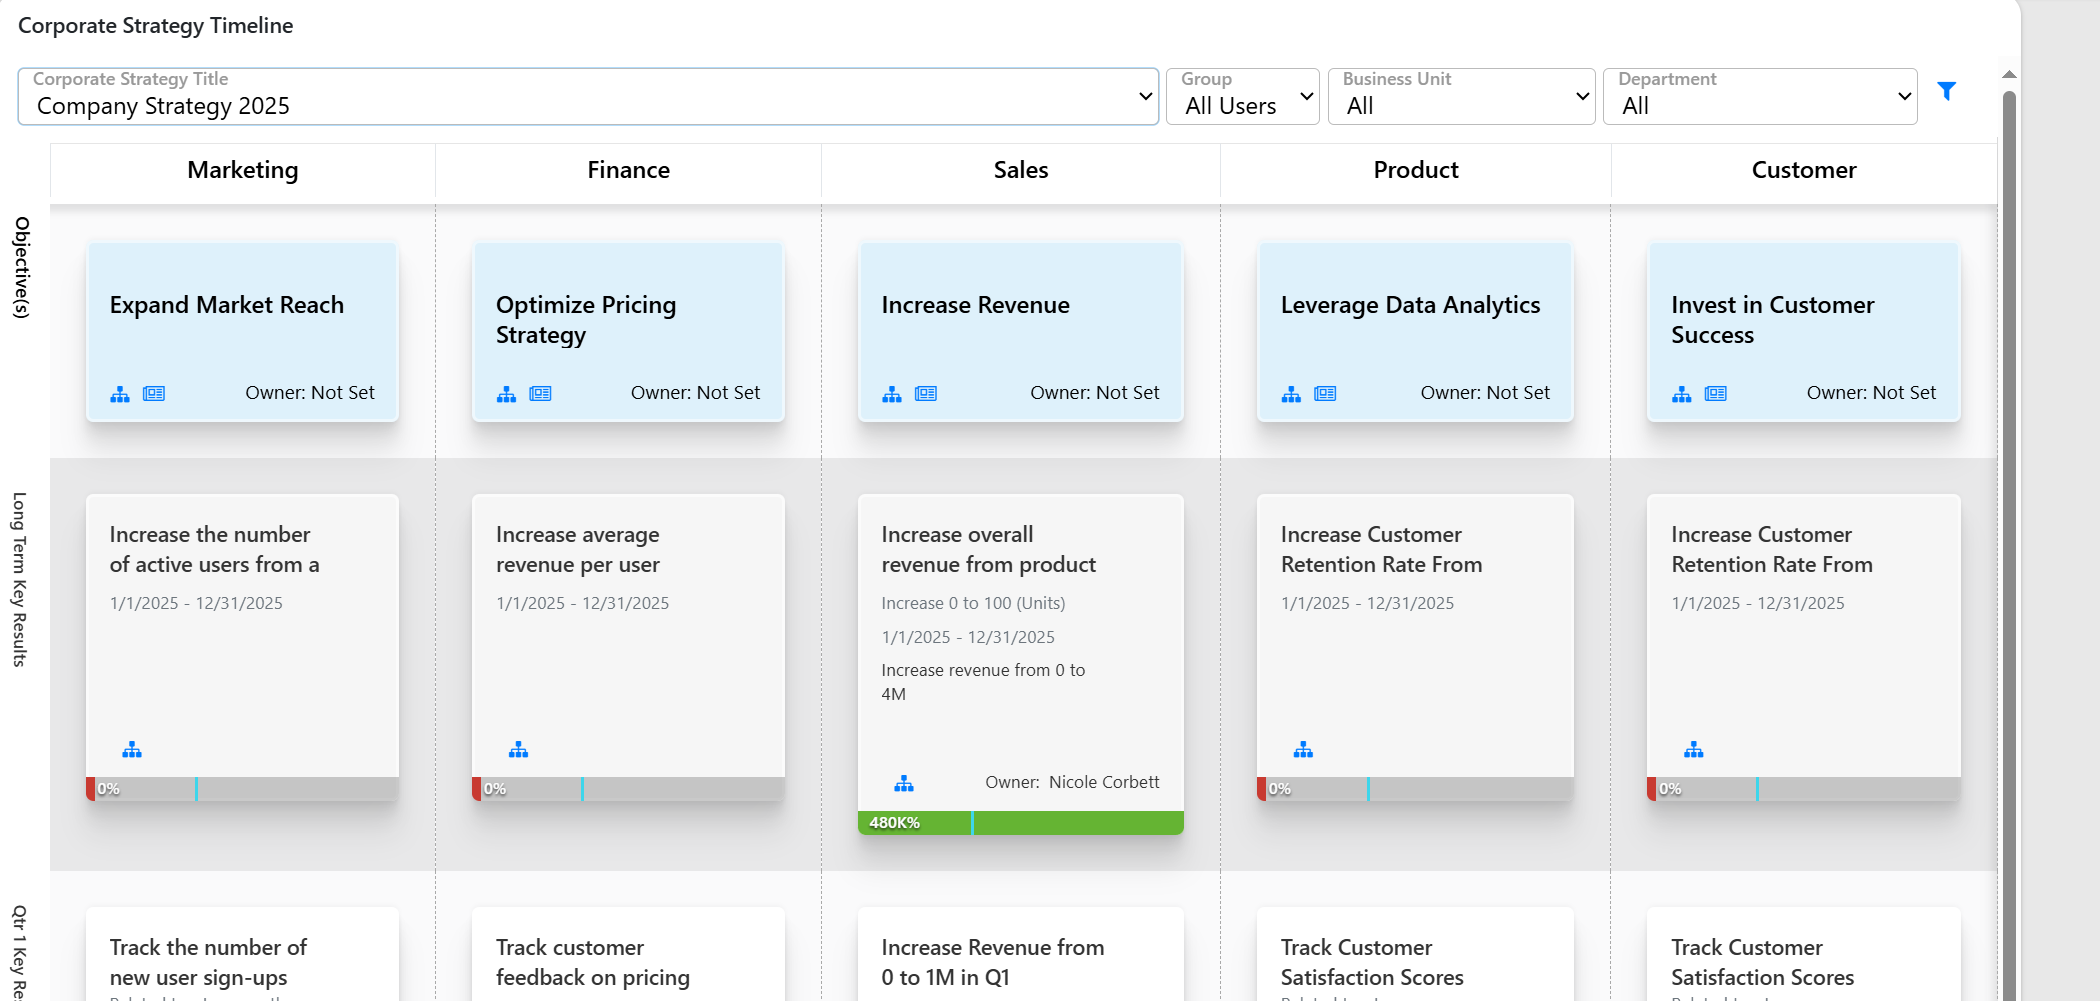Screen dimensions: 2100x1001
Task: Click hierarchy icon on overall revenue from product card
Action: pyautogui.click(x=904, y=783)
